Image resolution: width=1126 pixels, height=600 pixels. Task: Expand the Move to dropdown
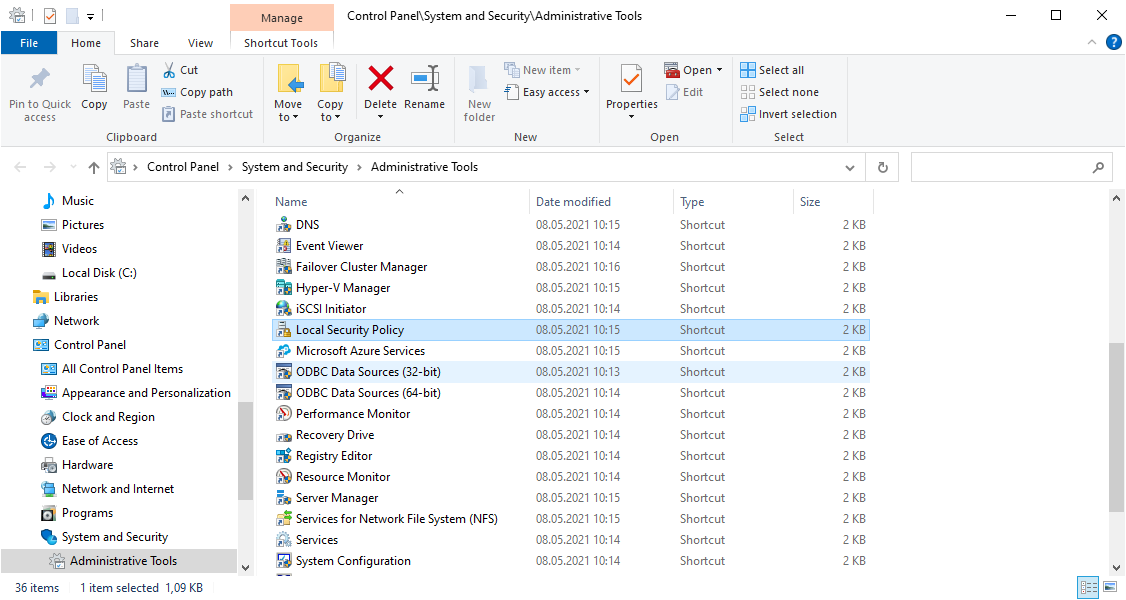[x=288, y=117]
